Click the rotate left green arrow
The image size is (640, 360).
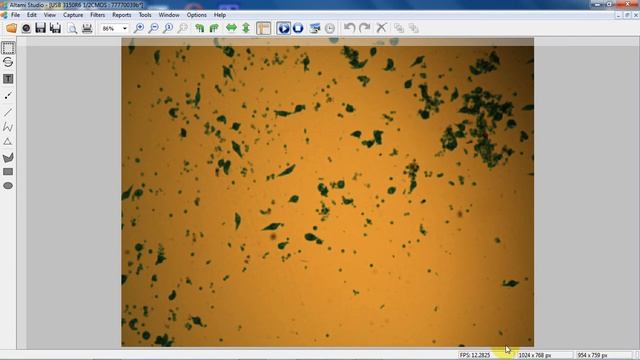[x=200, y=28]
